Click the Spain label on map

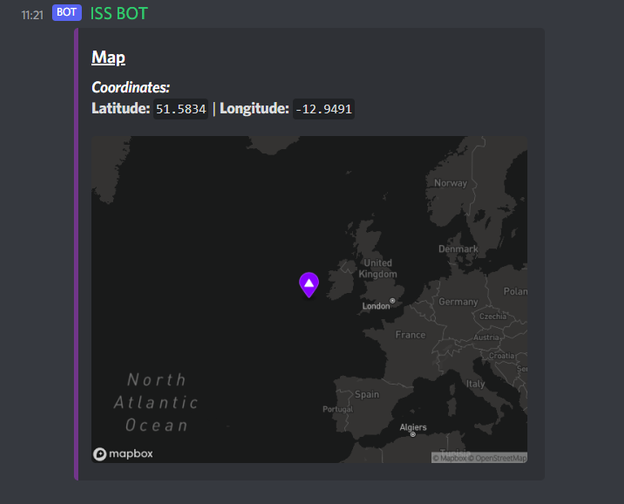point(367,395)
